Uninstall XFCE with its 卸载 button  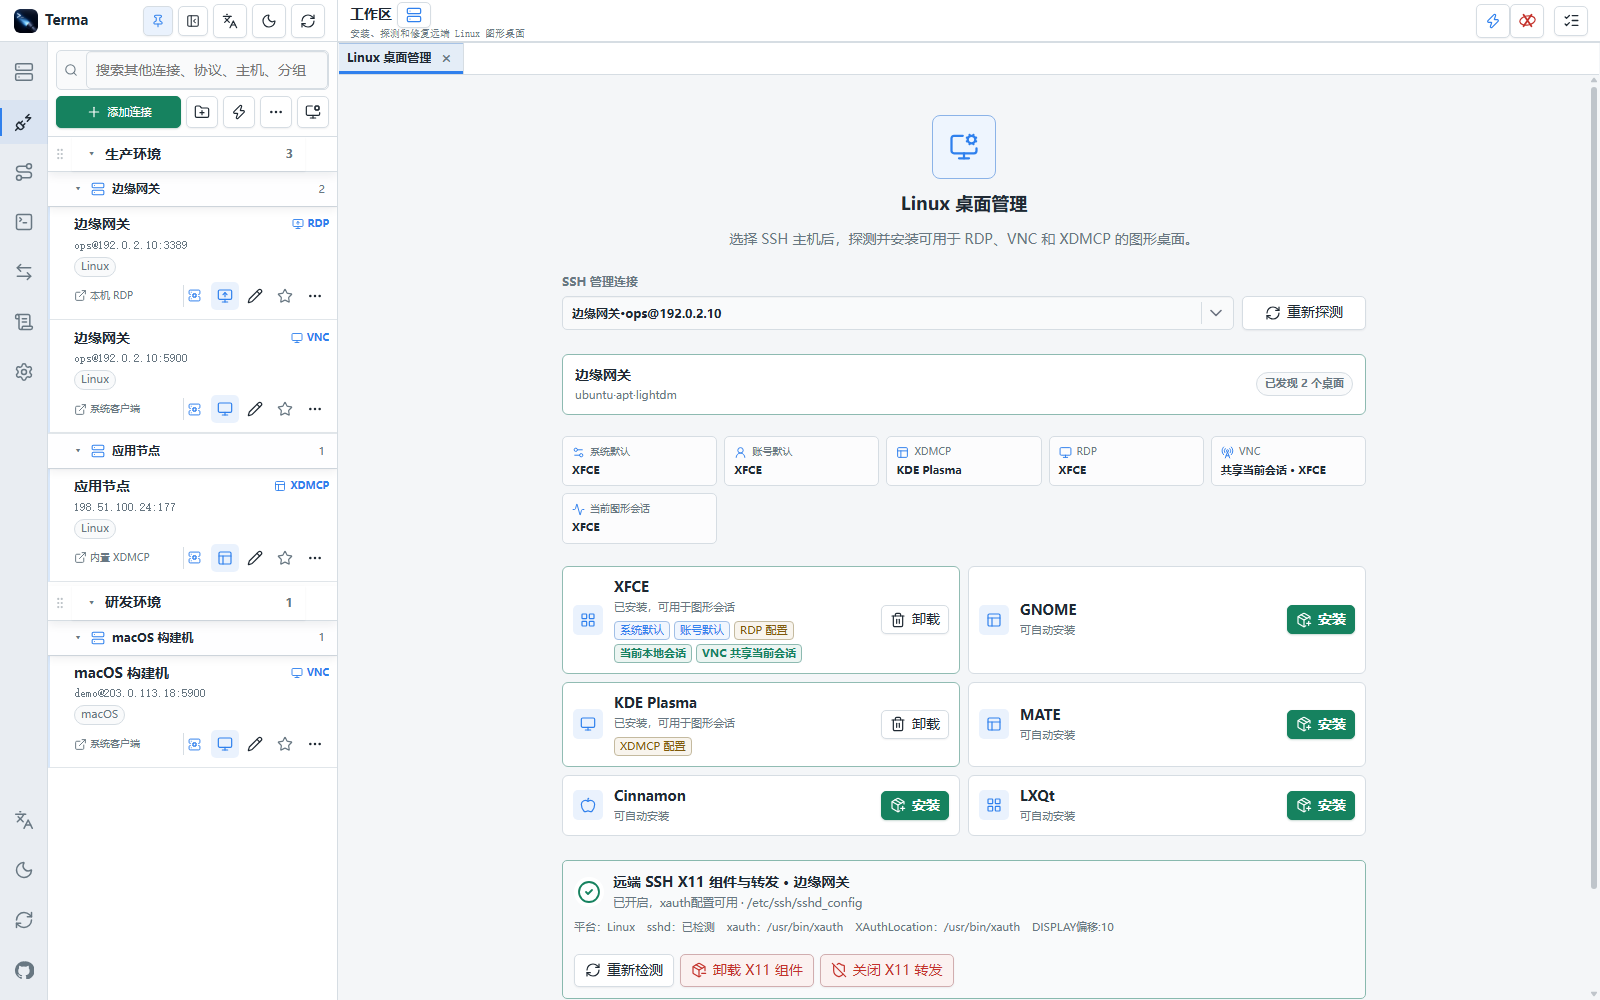pos(915,620)
